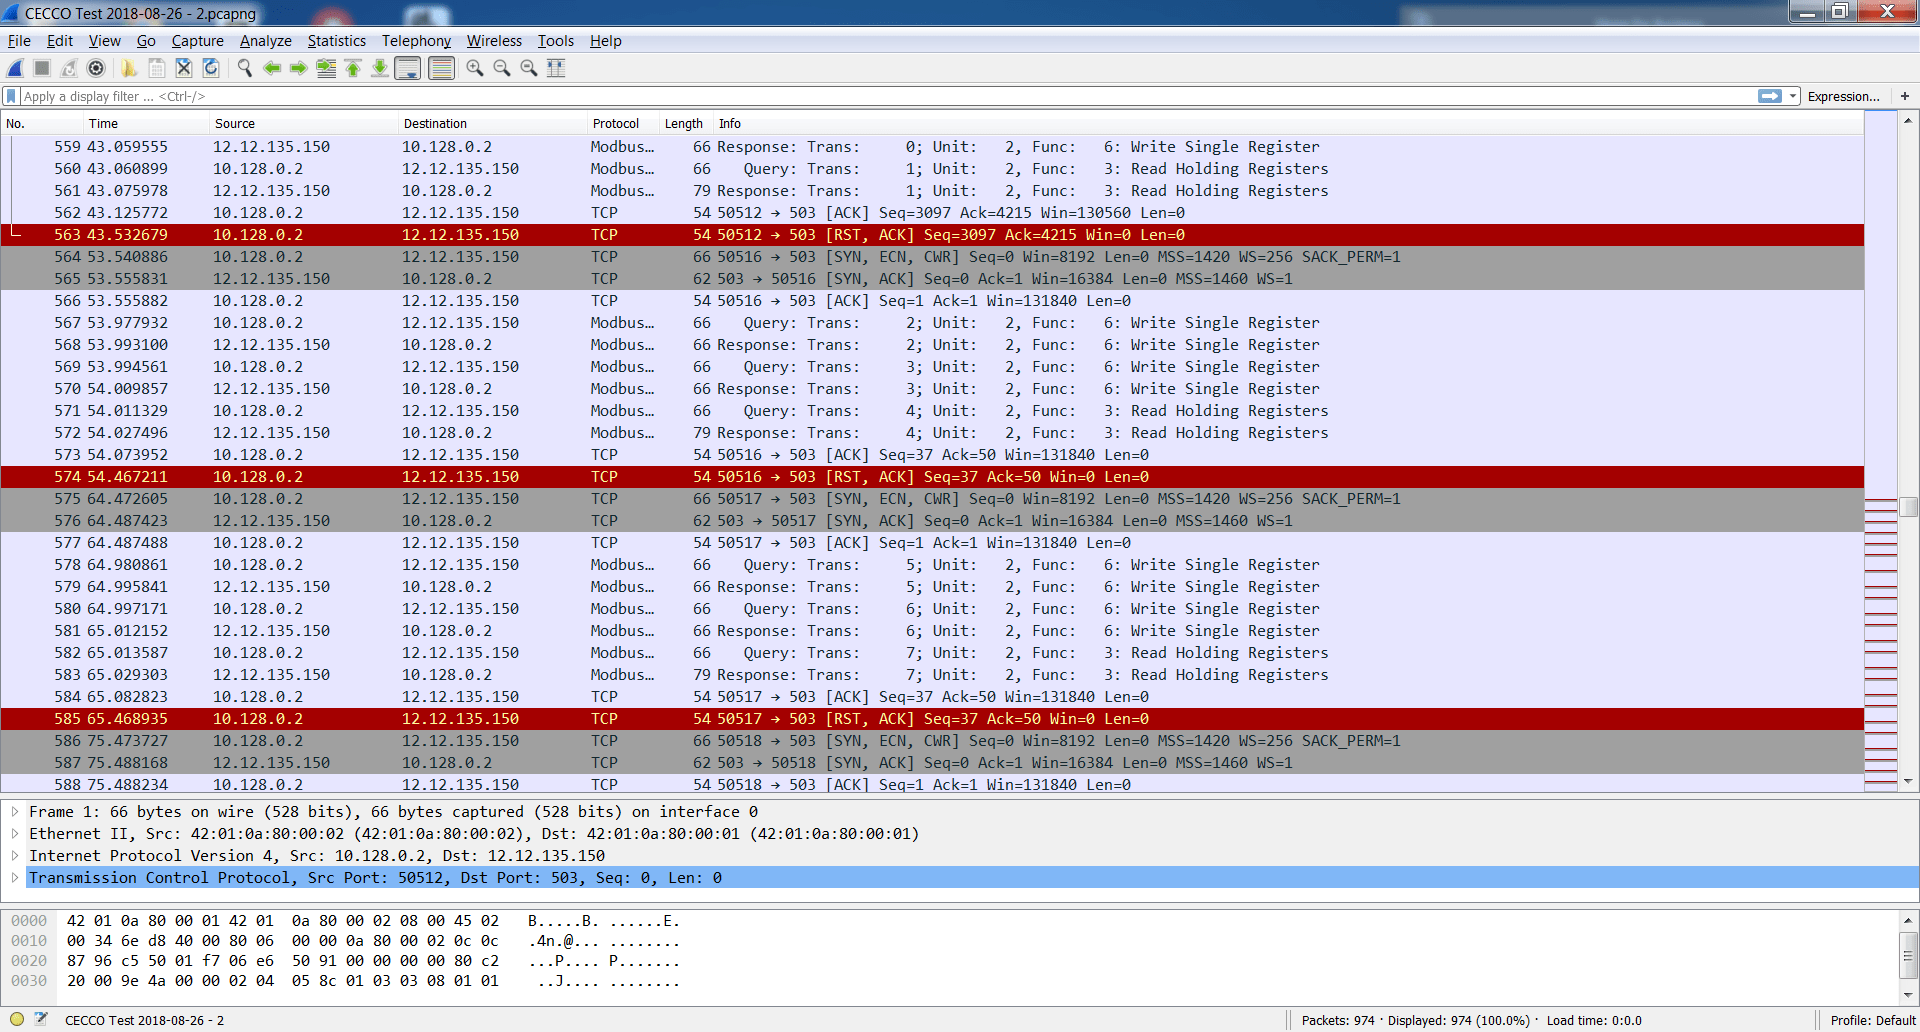
Task: Jump to the first packet
Action: pyautogui.click(x=353, y=68)
